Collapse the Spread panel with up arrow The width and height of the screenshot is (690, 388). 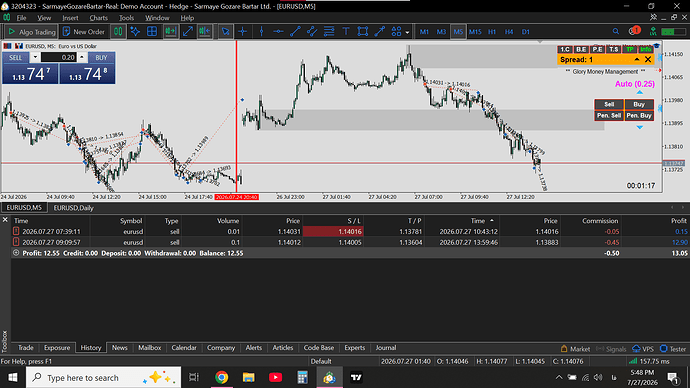[x=637, y=59]
